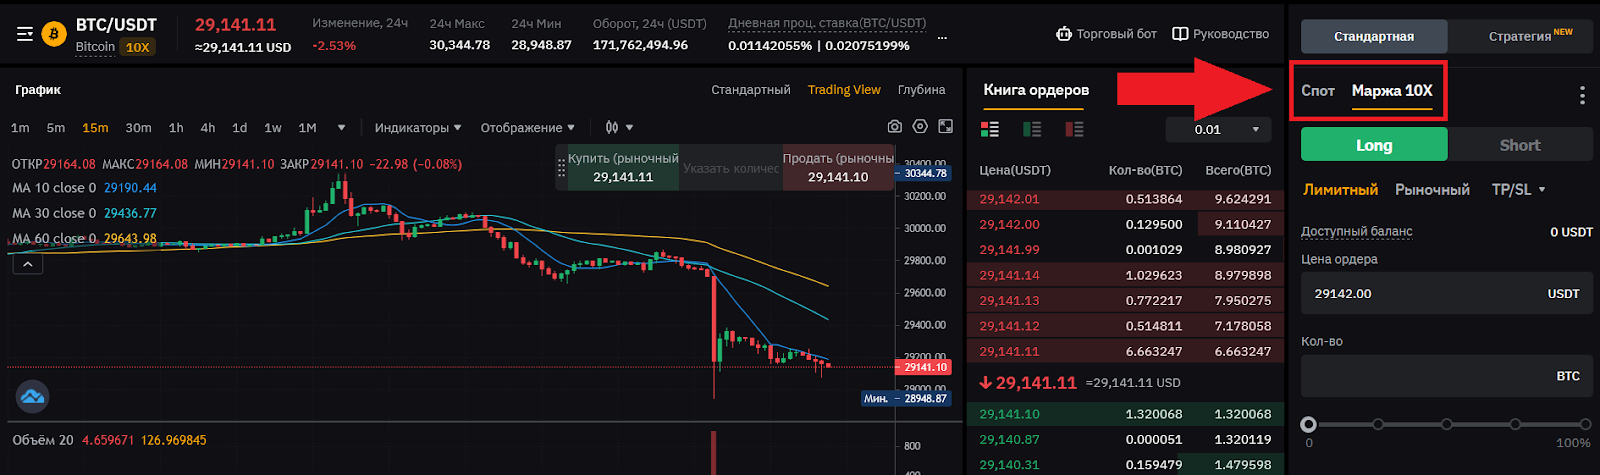Click Купить (рыночный) buy button on chart
The image size is (1600, 475).
coord(623,168)
